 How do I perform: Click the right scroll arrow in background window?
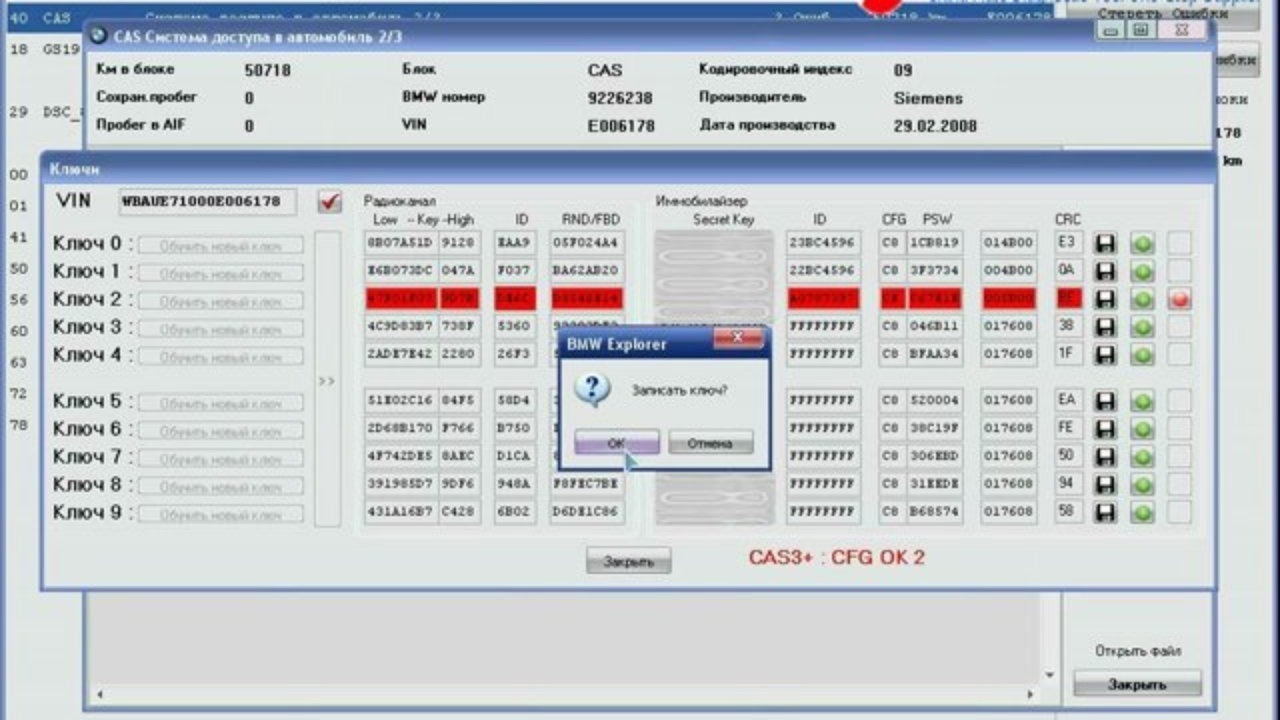pos(1031,694)
